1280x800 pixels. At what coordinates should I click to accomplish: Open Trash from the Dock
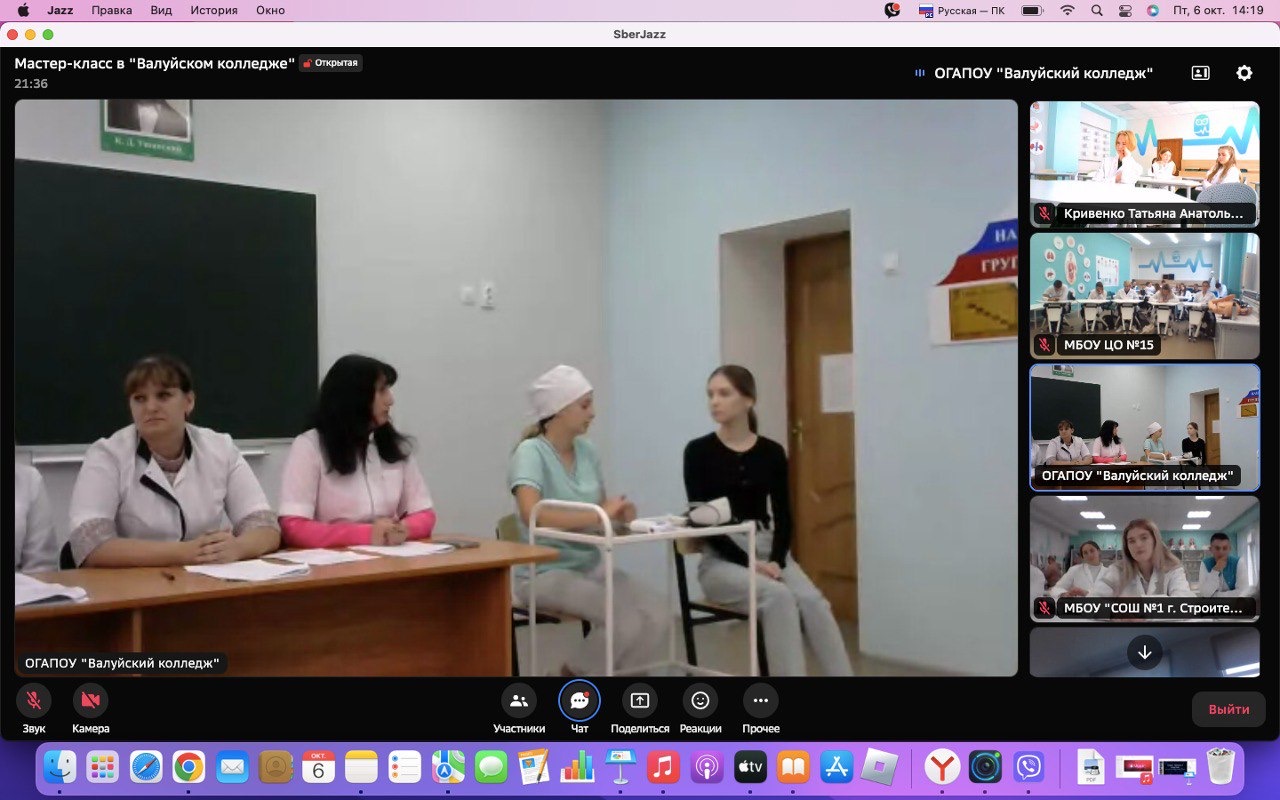coord(1220,767)
